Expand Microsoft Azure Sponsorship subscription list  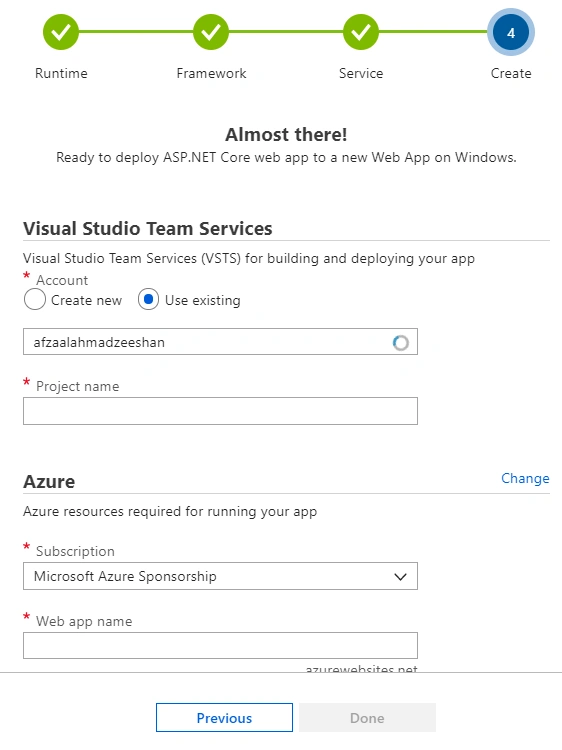coord(220,576)
